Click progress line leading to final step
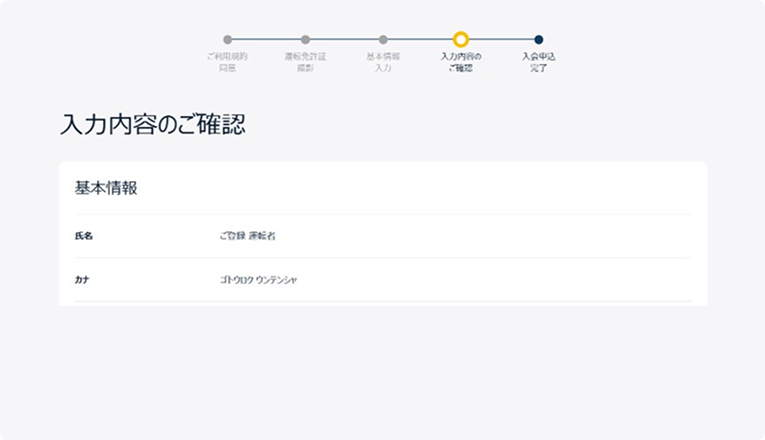765x440 pixels. point(502,40)
